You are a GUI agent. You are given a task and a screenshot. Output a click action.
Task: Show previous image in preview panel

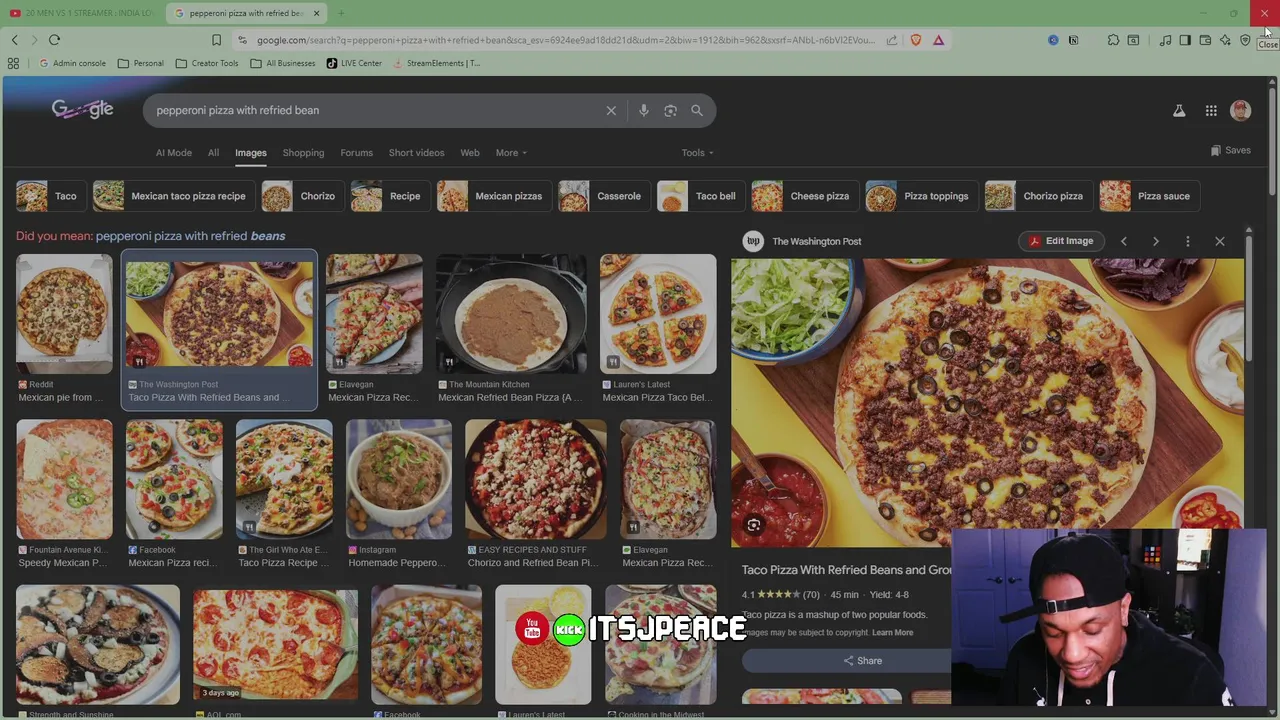click(1124, 241)
